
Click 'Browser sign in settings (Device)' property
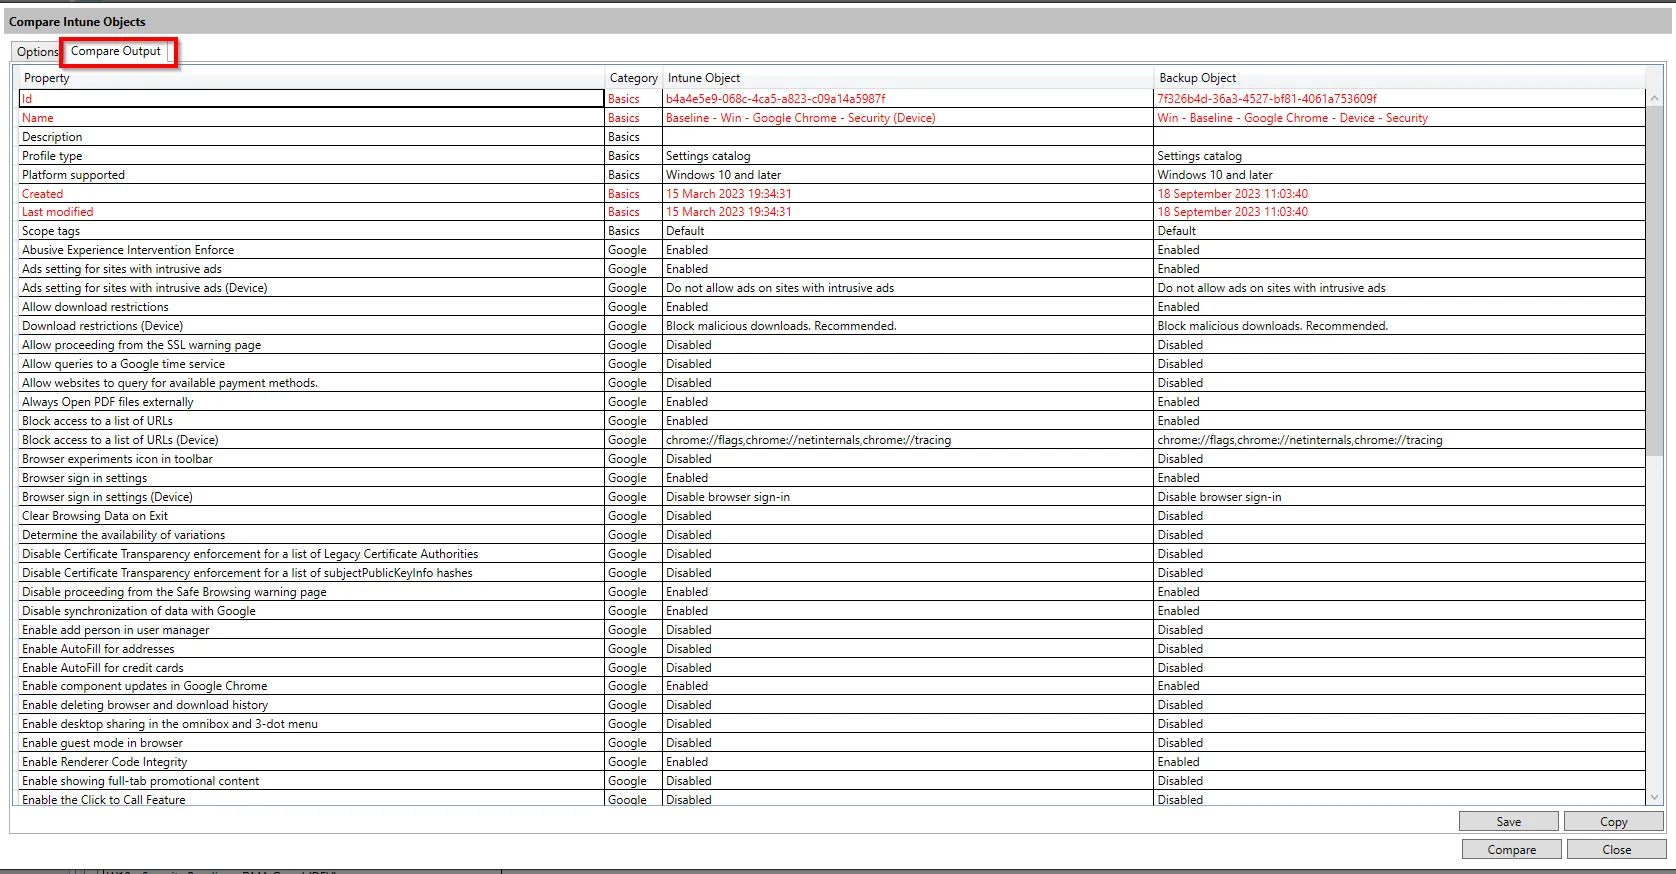coord(108,497)
